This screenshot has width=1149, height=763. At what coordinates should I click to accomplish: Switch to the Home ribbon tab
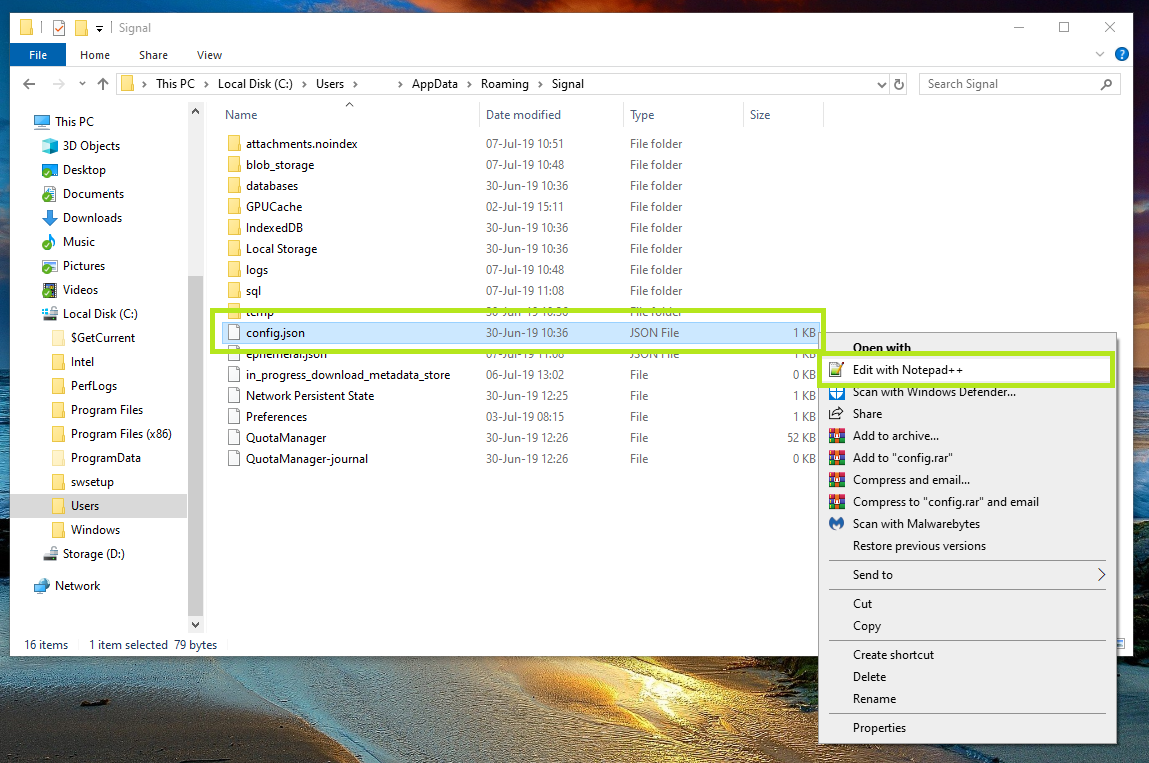point(95,55)
